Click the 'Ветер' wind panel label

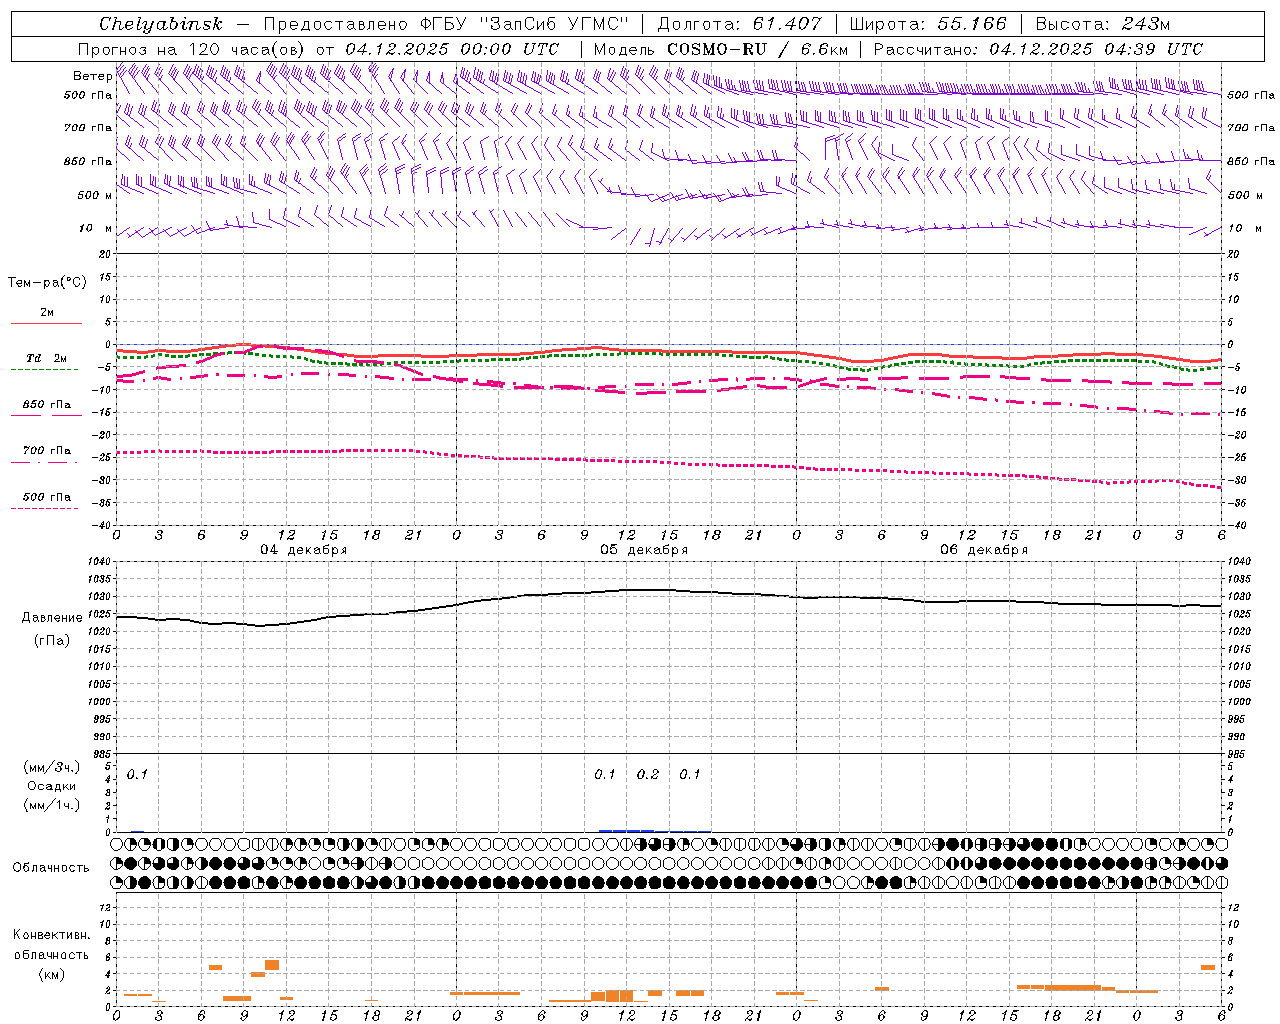pos(93,76)
